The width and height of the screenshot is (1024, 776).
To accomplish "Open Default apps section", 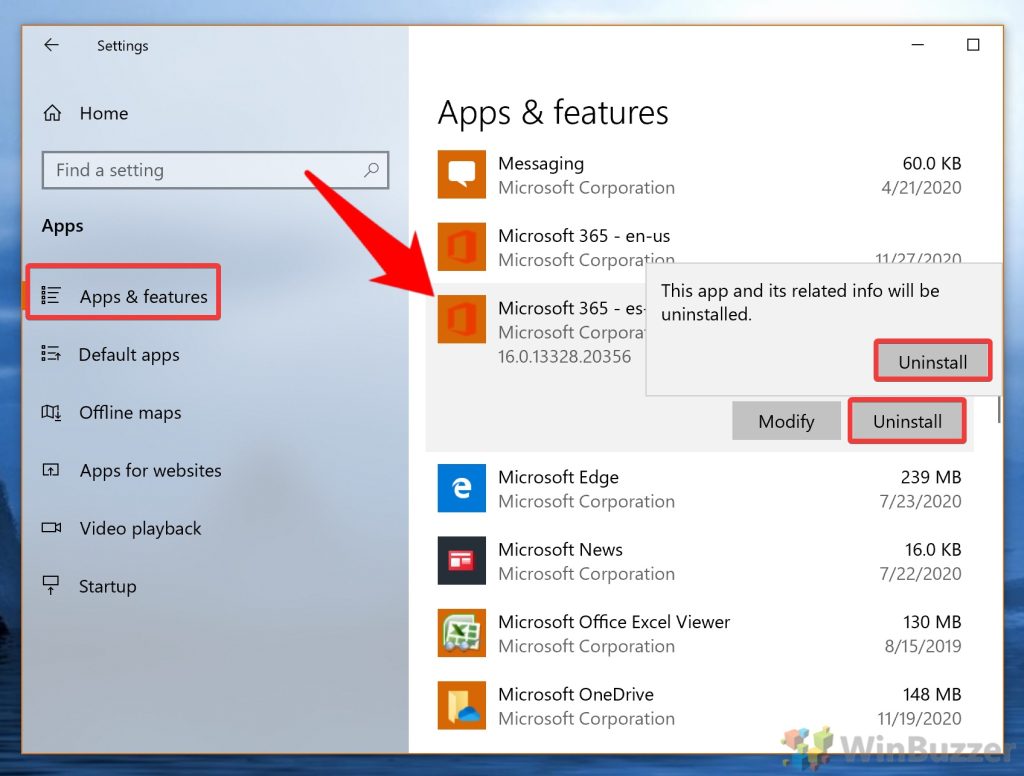I will point(129,354).
